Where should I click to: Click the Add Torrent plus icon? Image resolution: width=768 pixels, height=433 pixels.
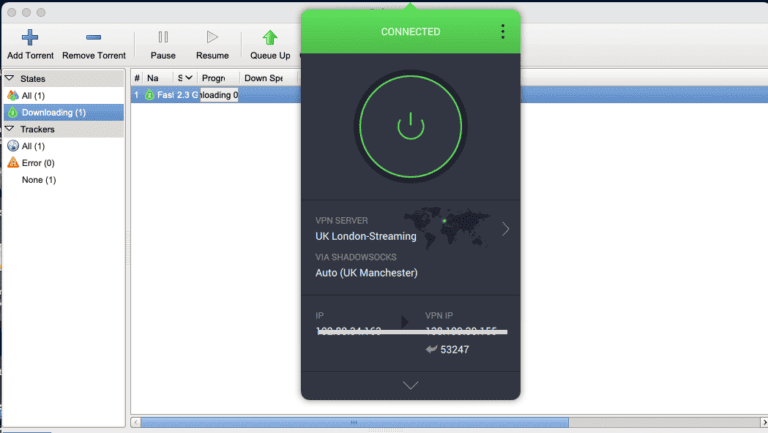click(x=30, y=38)
